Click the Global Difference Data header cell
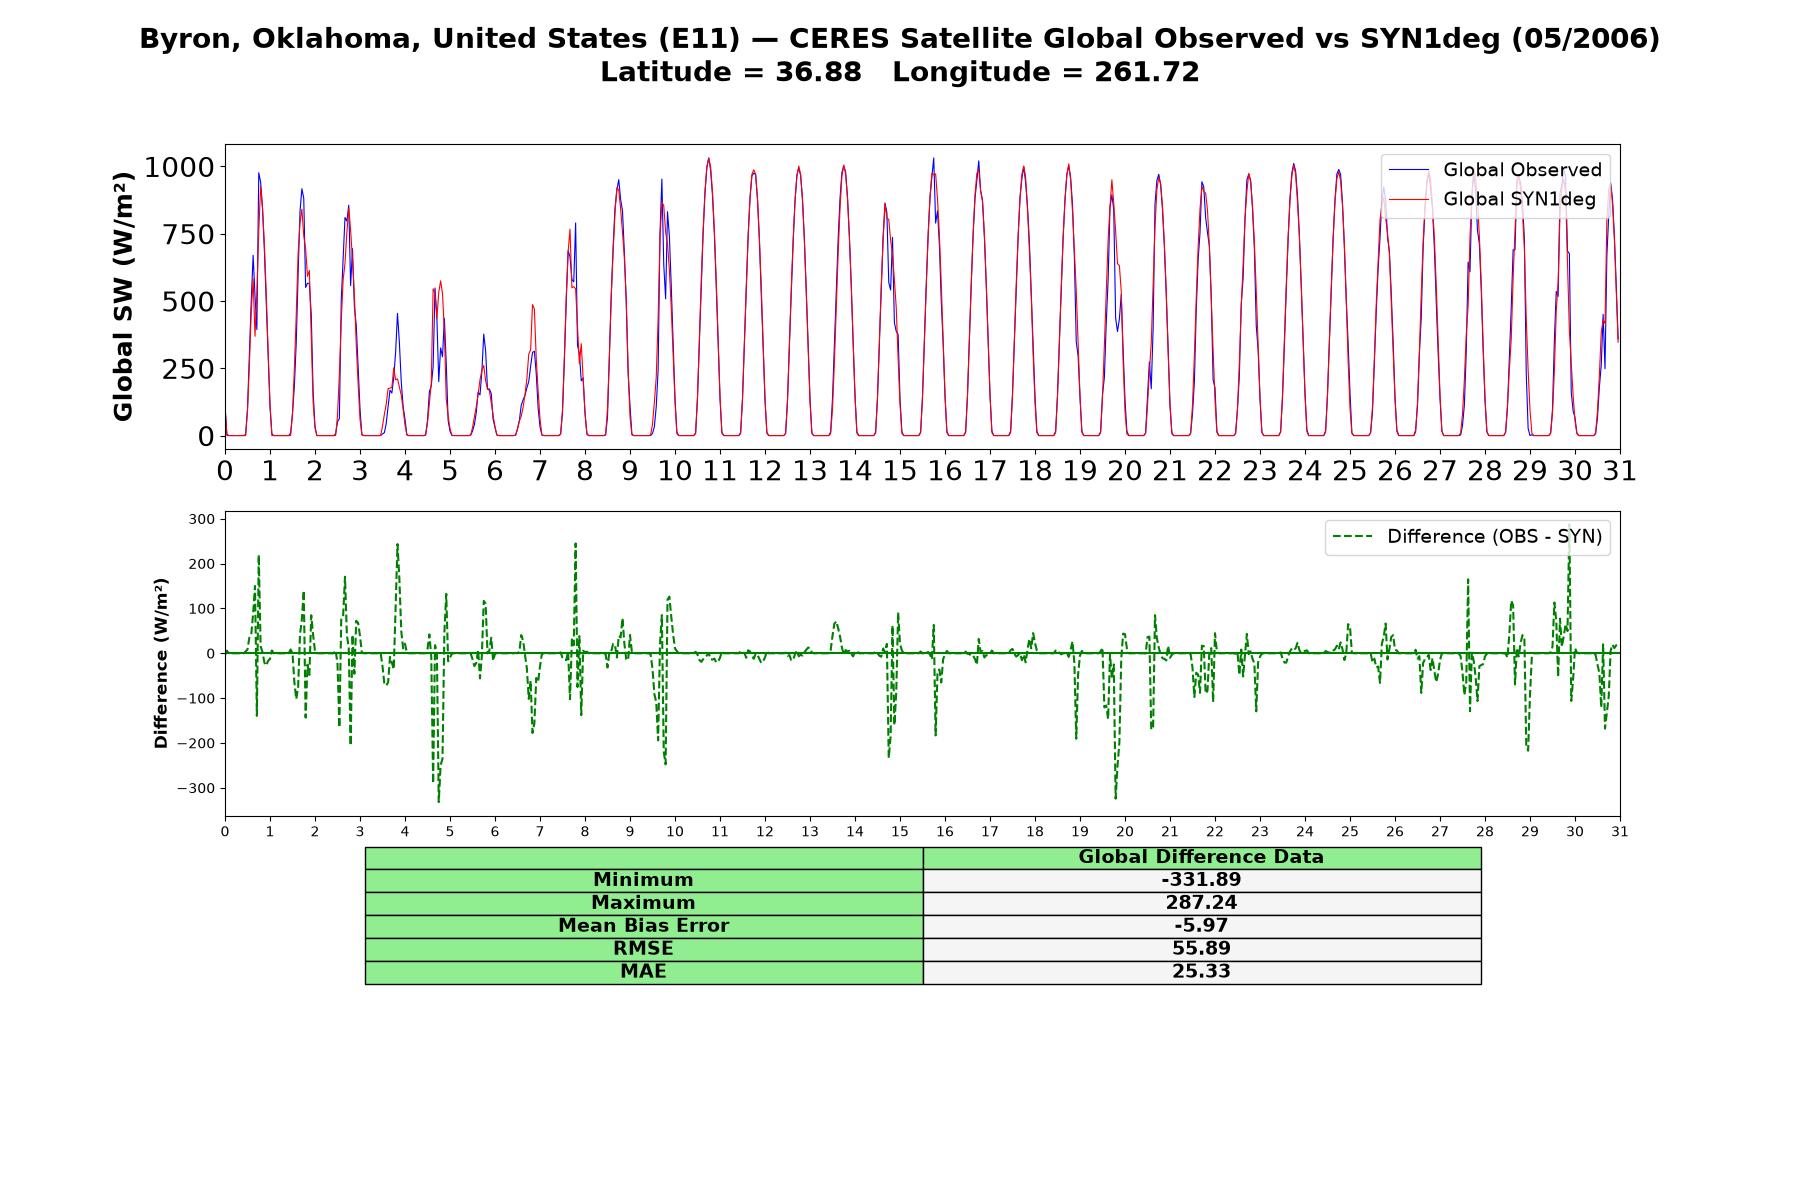 coord(1202,857)
